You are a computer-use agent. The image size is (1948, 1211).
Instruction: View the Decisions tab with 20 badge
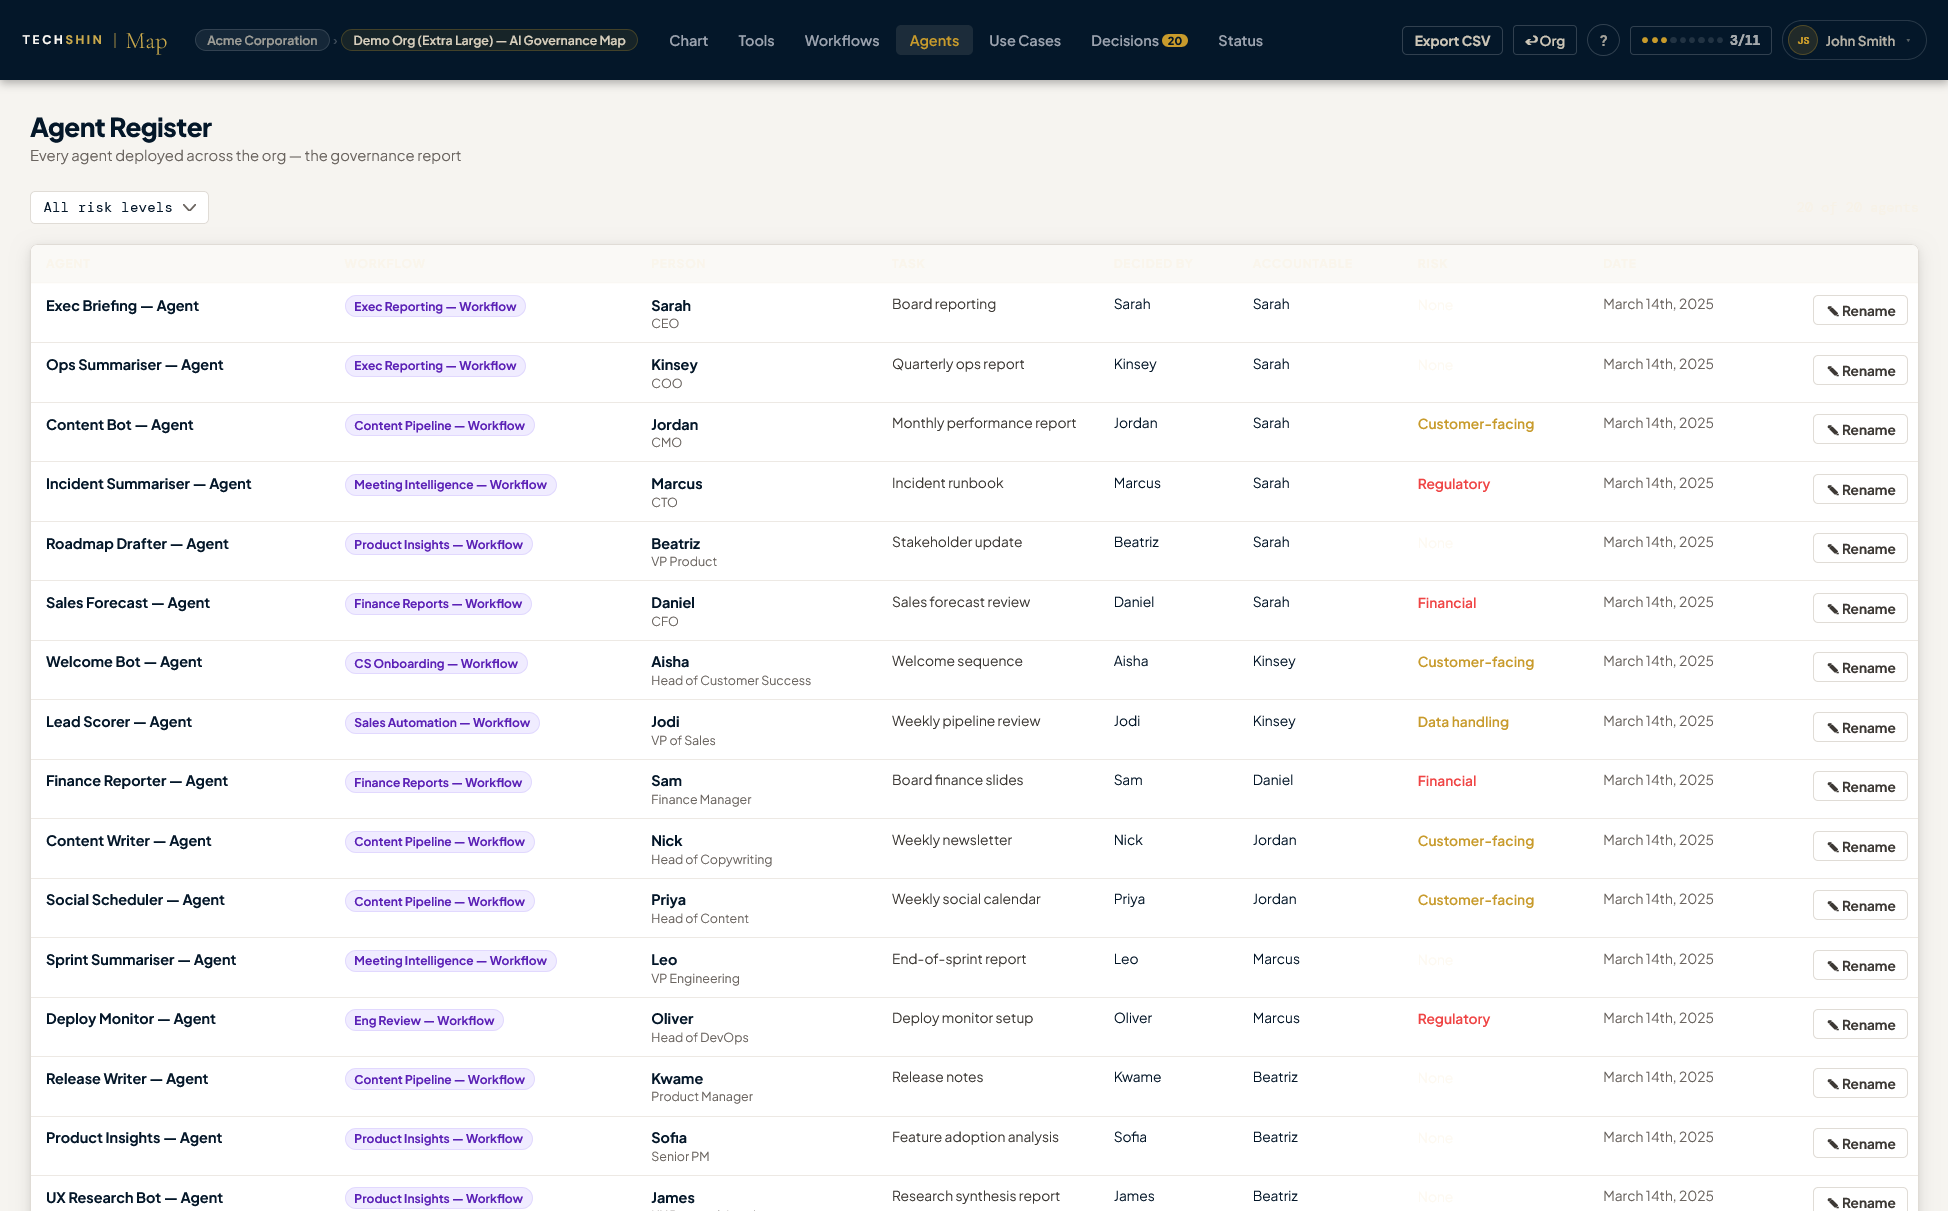(x=1139, y=40)
